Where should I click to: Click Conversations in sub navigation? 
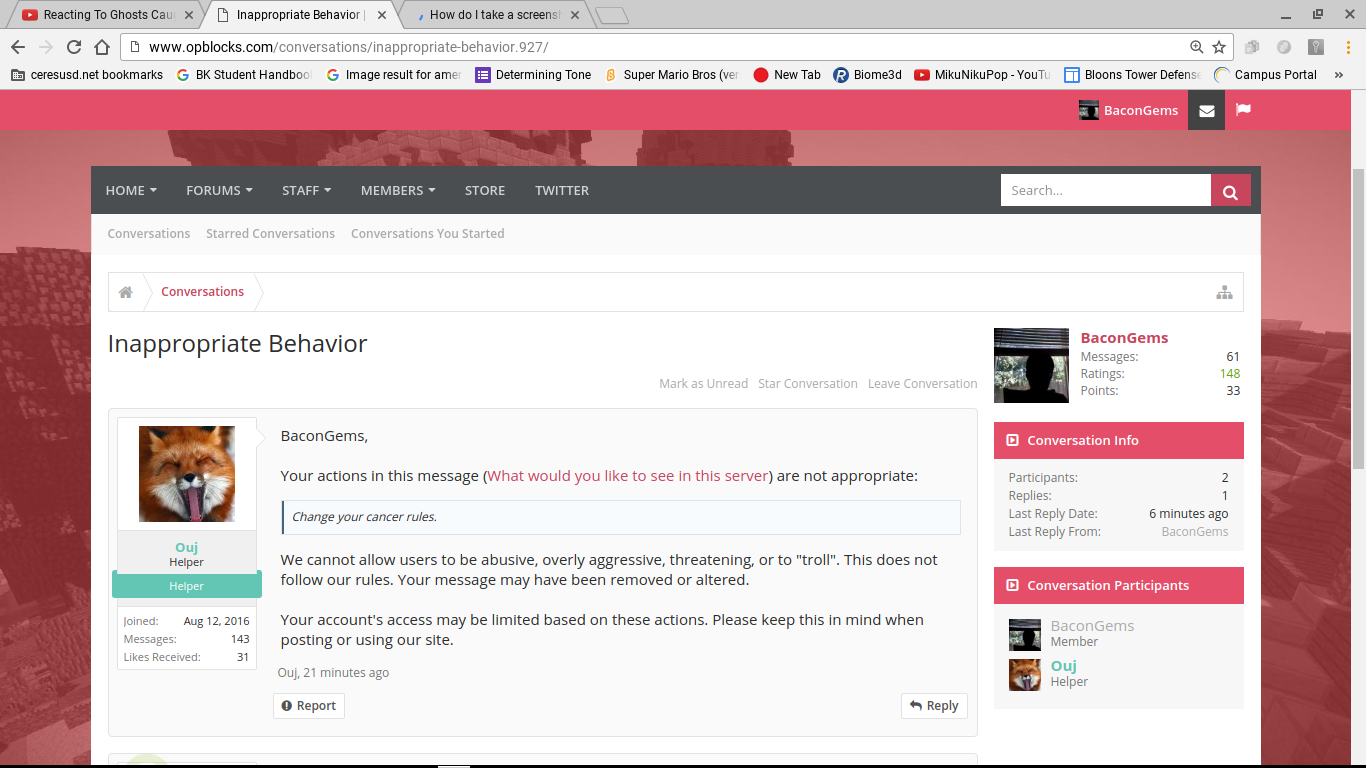point(149,233)
